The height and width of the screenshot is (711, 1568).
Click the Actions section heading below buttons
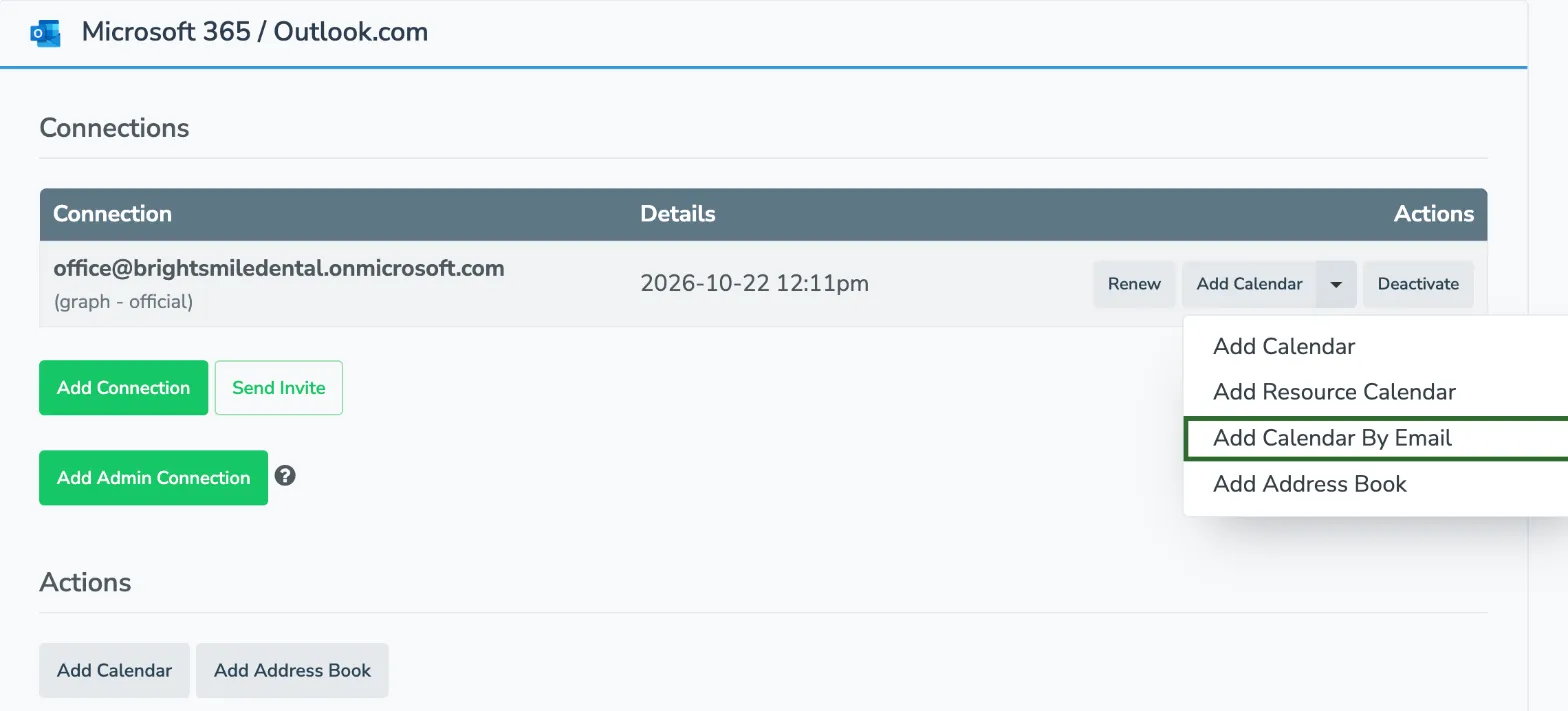point(85,582)
